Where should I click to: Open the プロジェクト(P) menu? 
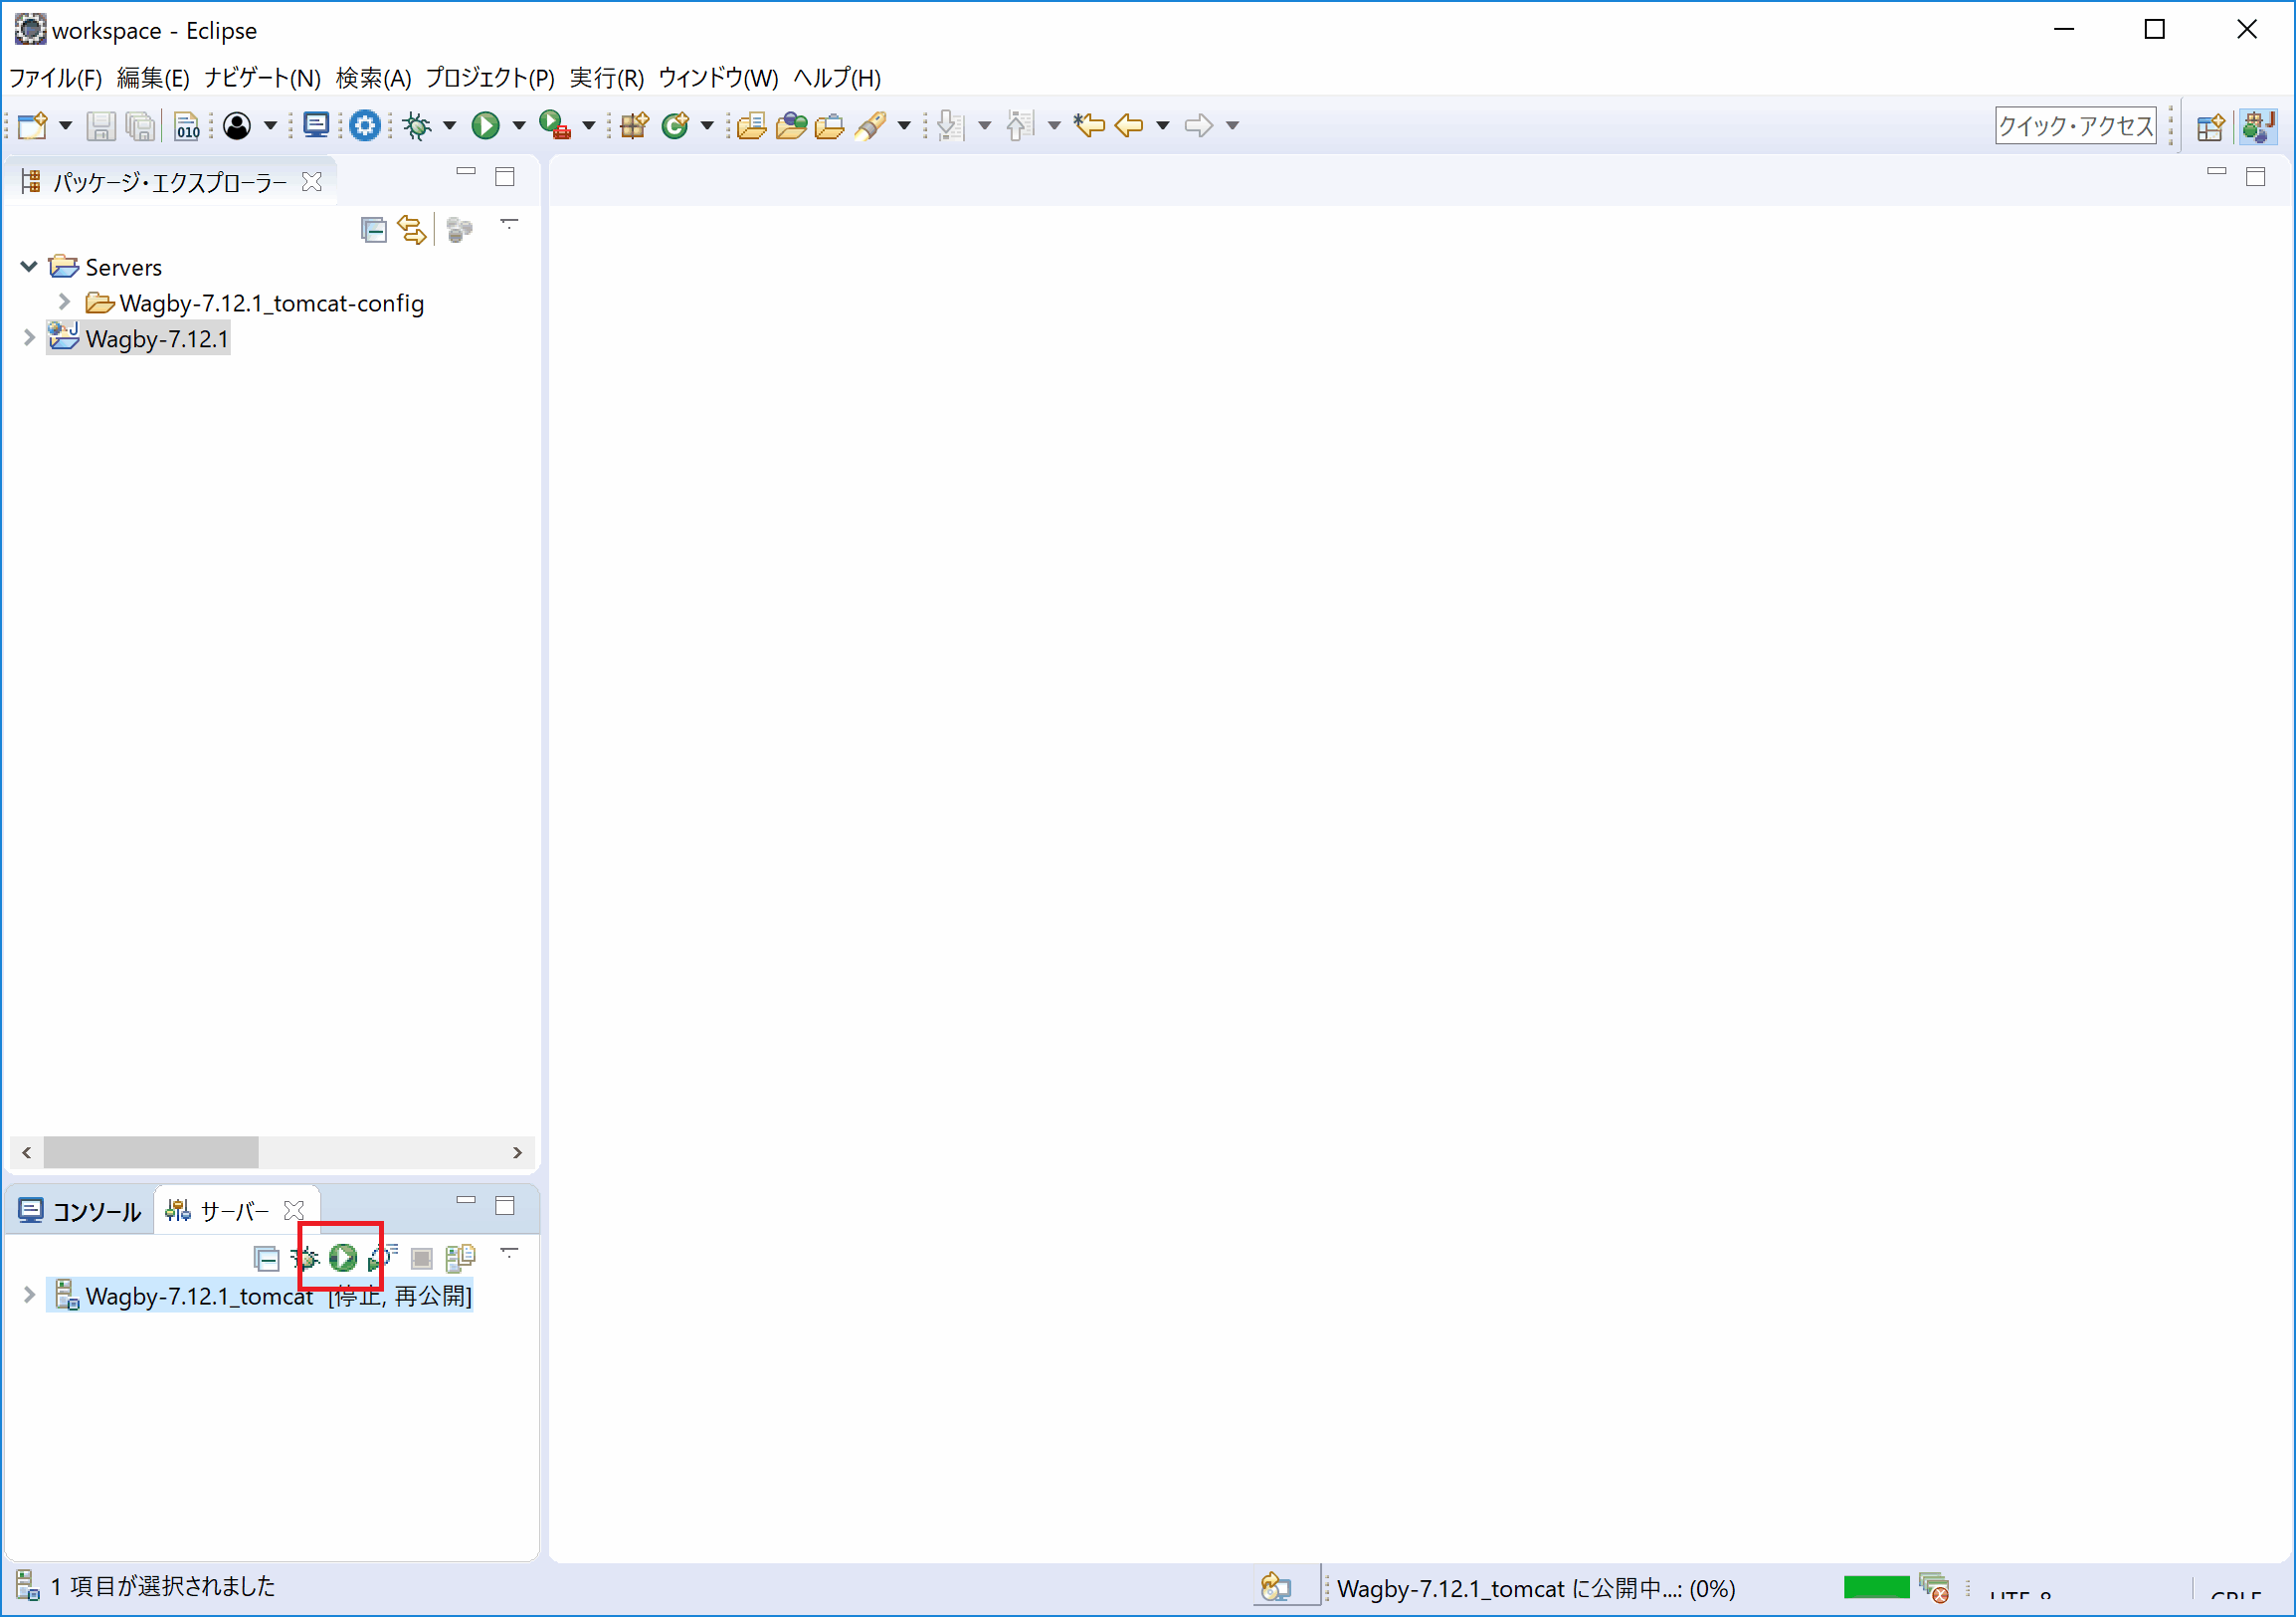click(490, 78)
